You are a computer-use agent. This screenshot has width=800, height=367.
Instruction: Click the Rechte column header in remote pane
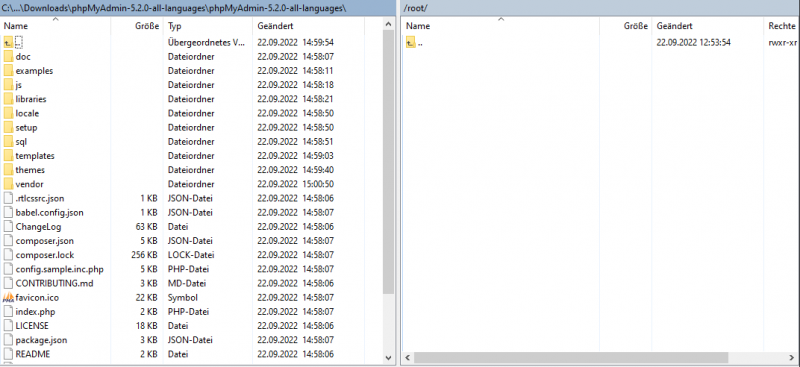(782, 26)
